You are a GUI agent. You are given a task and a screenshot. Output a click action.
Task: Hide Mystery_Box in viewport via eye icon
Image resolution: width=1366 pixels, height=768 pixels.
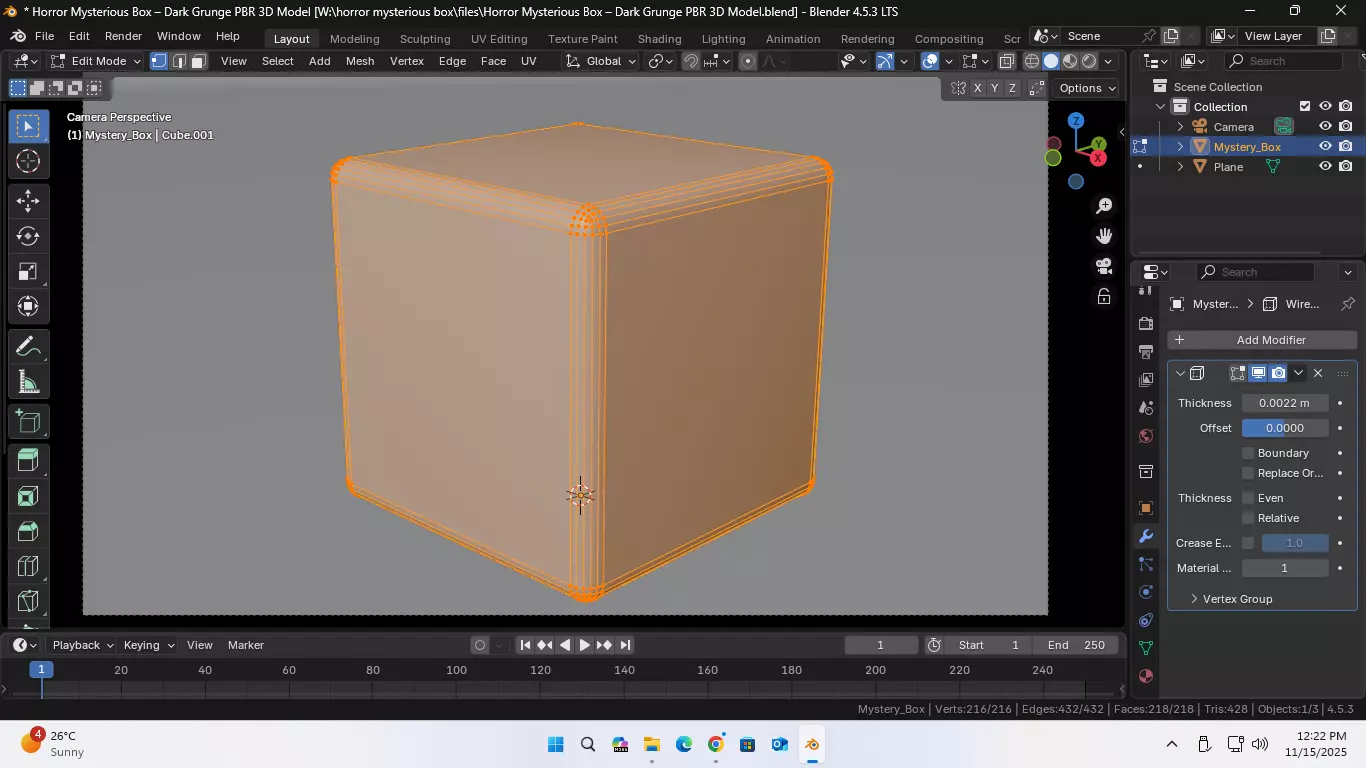pos(1325,146)
